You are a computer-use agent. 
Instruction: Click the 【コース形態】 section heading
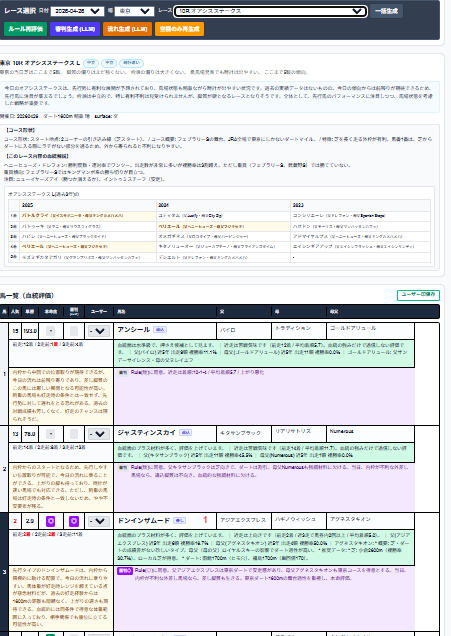click(x=20, y=130)
